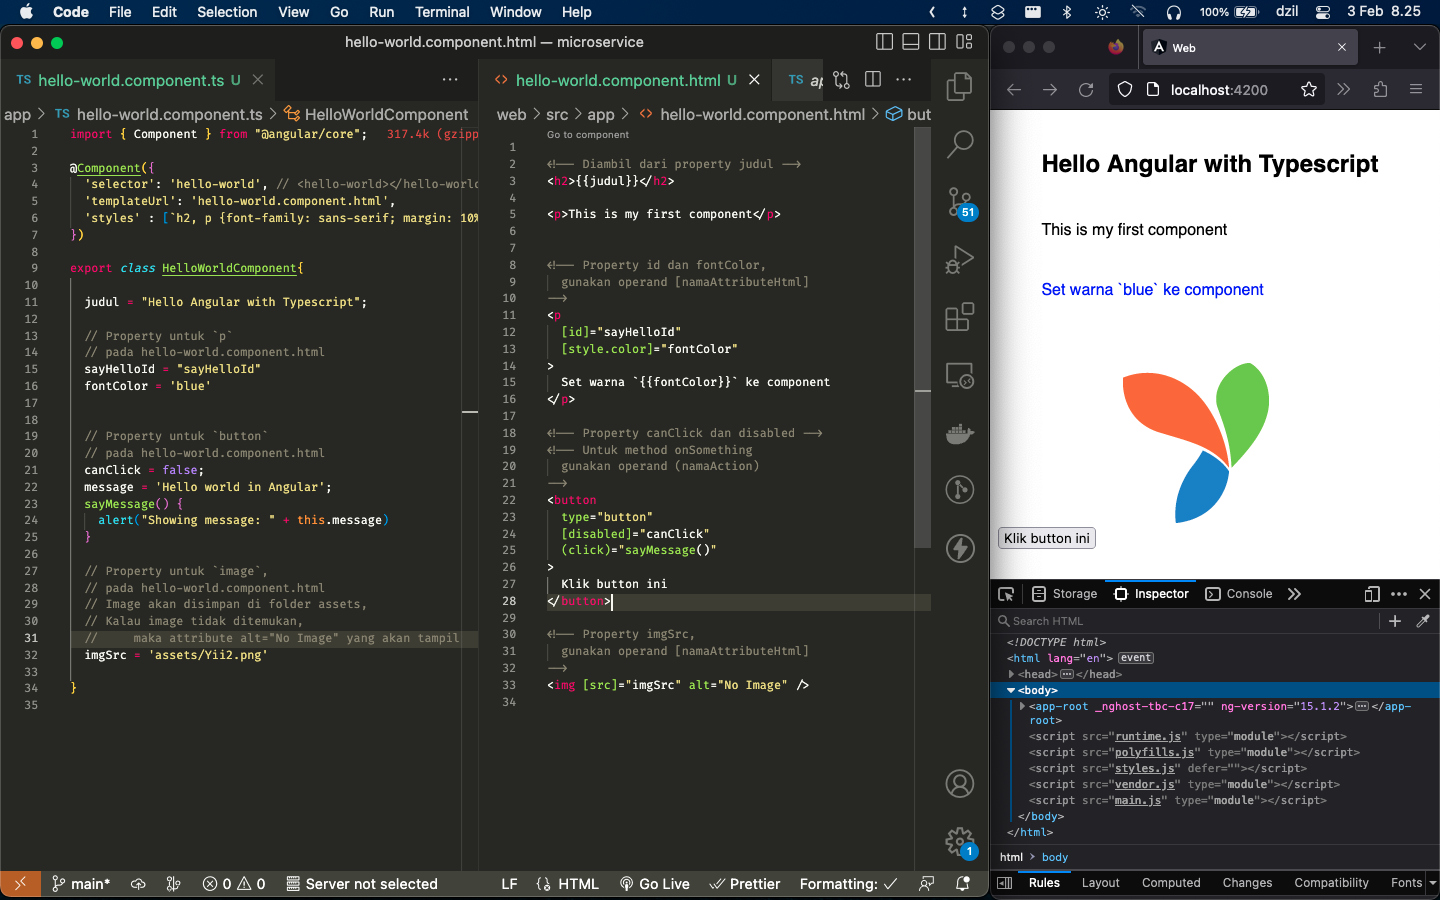Open Run and Debug view
Screen dimensions: 1440x900
coord(959,261)
